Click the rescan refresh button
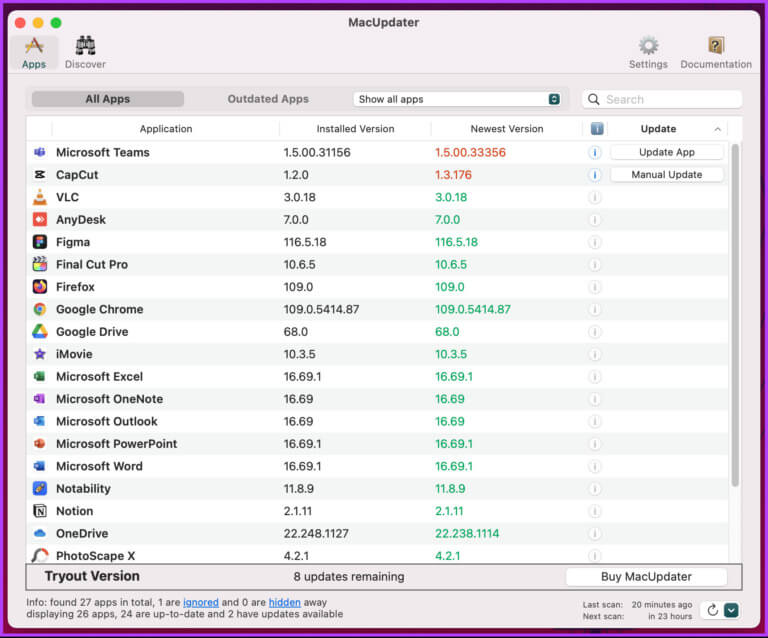This screenshot has width=768, height=638. click(712, 610)
